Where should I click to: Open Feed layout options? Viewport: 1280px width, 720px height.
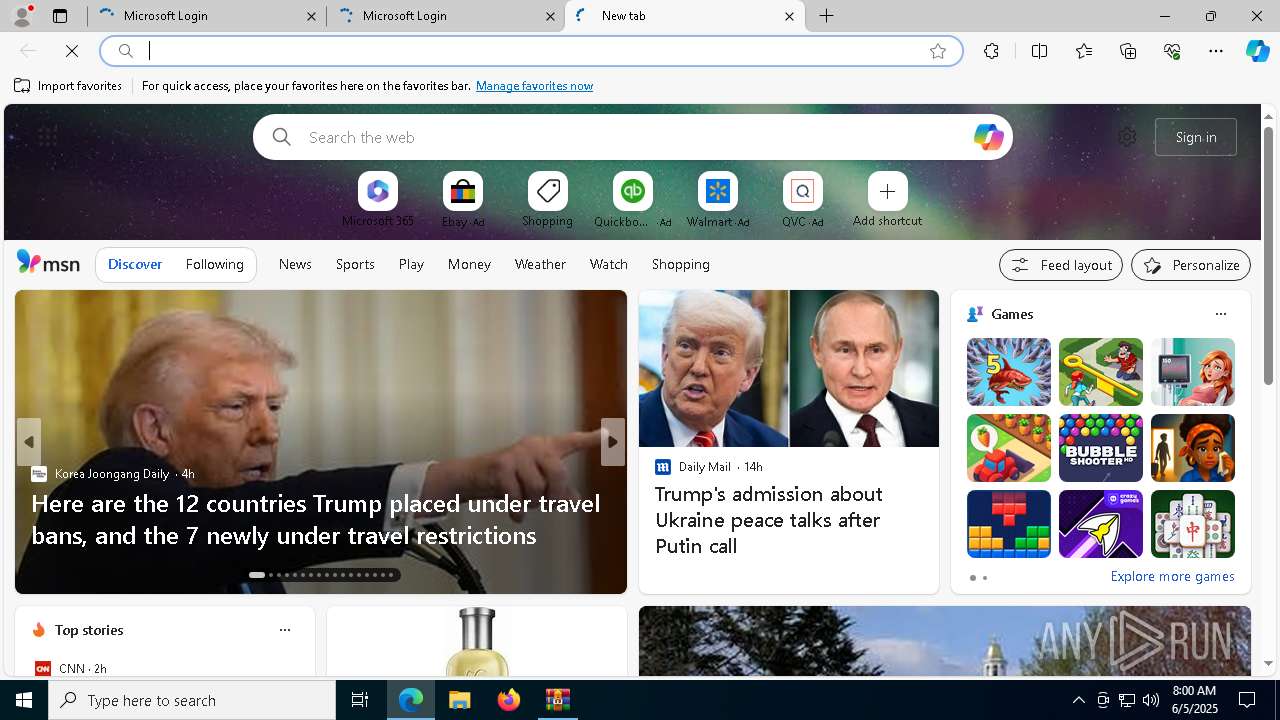point(1061,265)
